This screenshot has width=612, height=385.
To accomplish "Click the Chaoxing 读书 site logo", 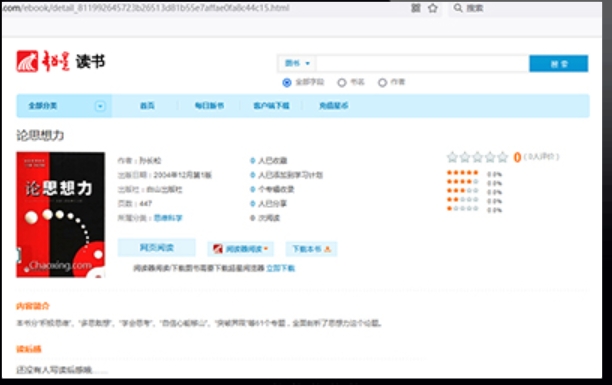I will 60,61.
